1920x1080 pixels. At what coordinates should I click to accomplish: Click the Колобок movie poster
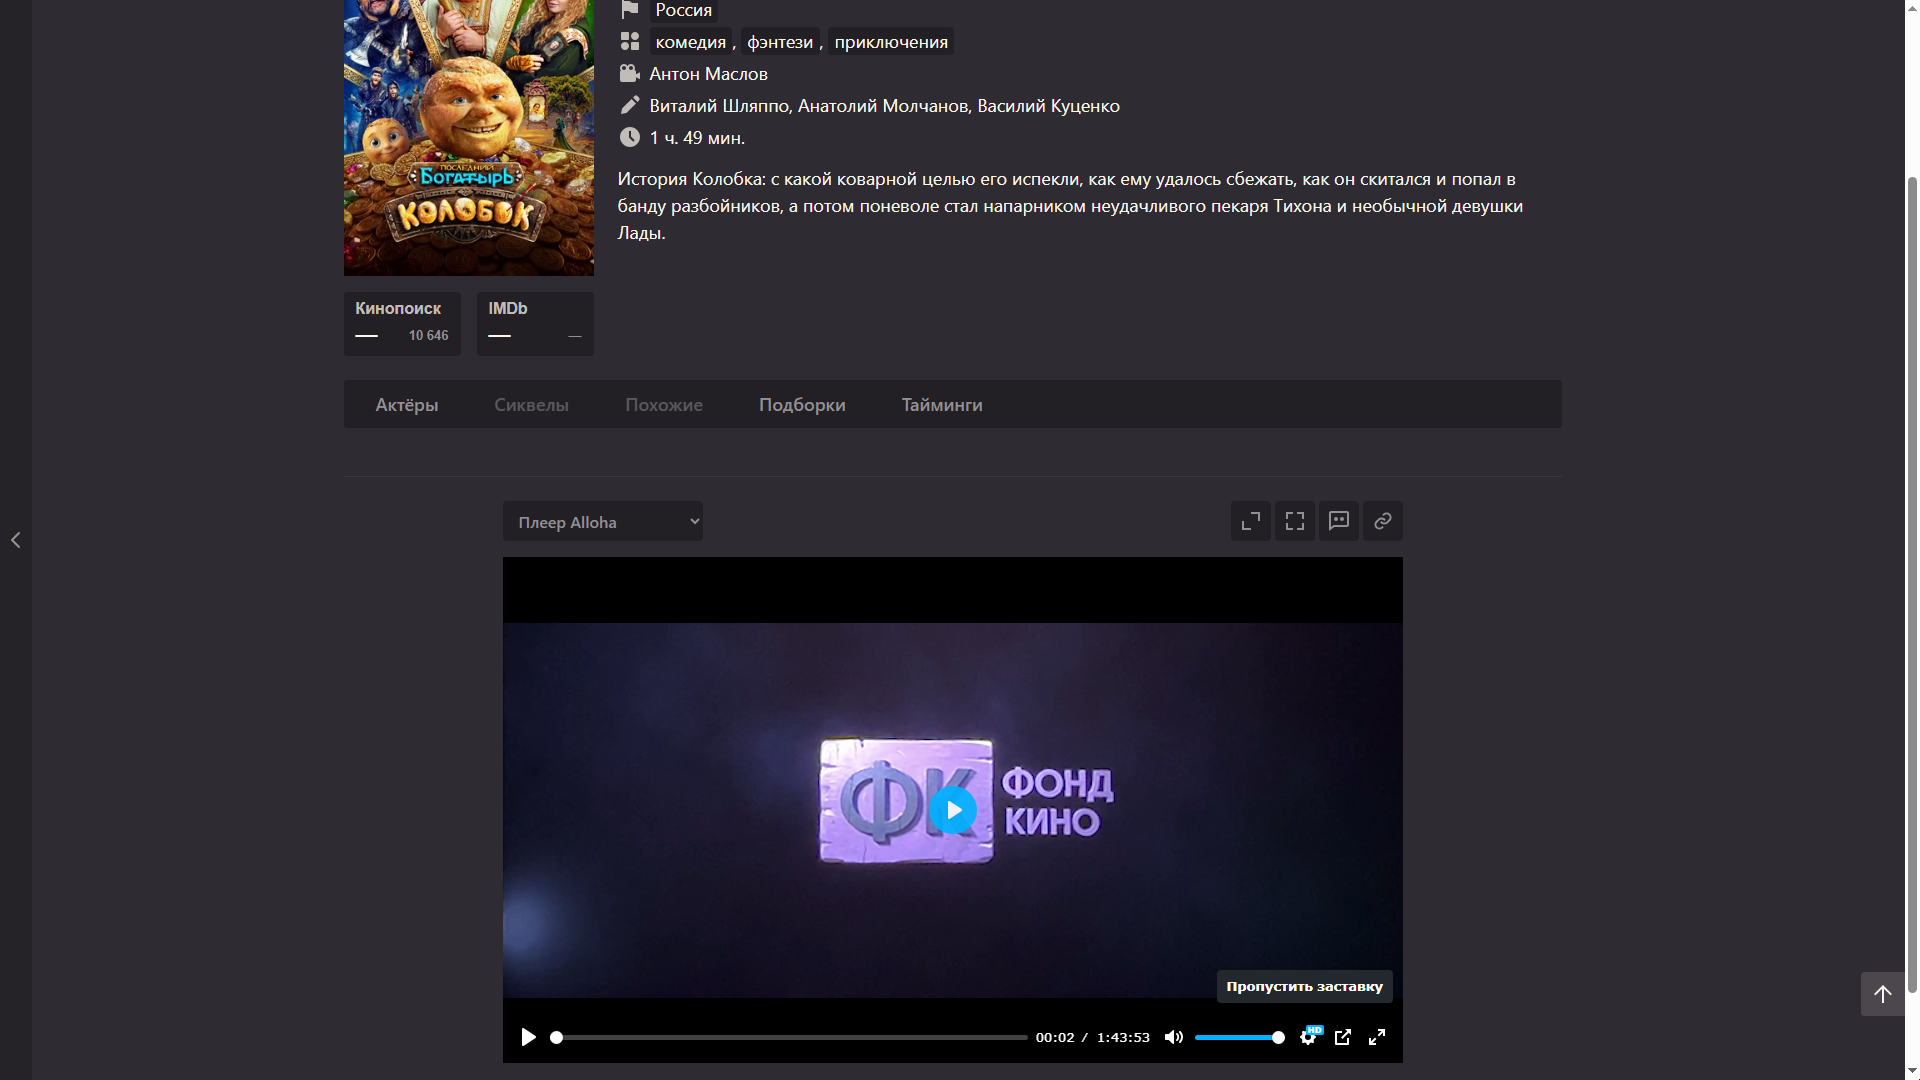[x=469, y=137]
